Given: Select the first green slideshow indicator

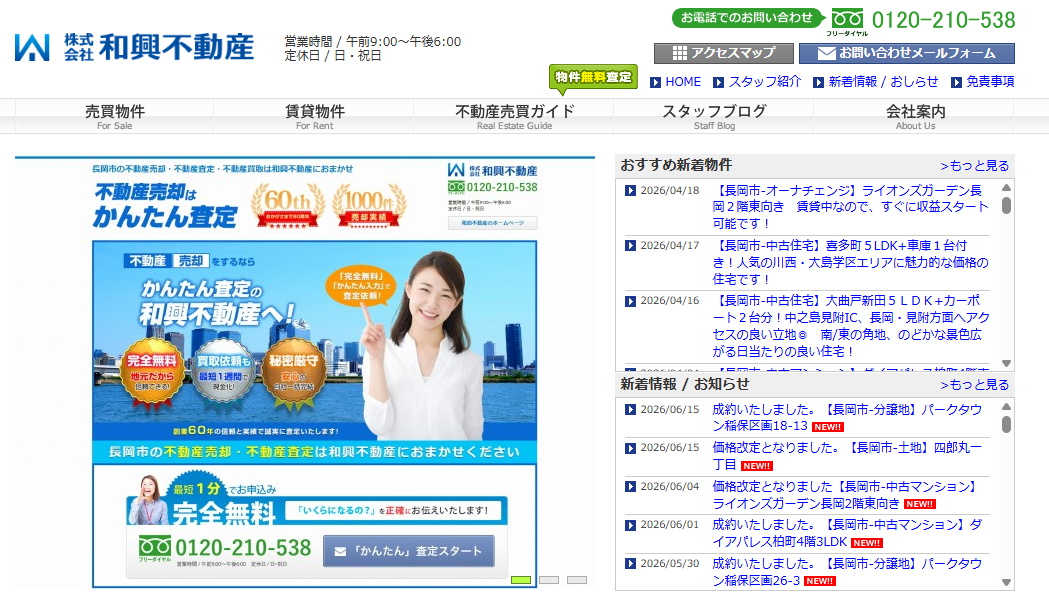Looking at the screenshot, I should (x=520, y=580).
